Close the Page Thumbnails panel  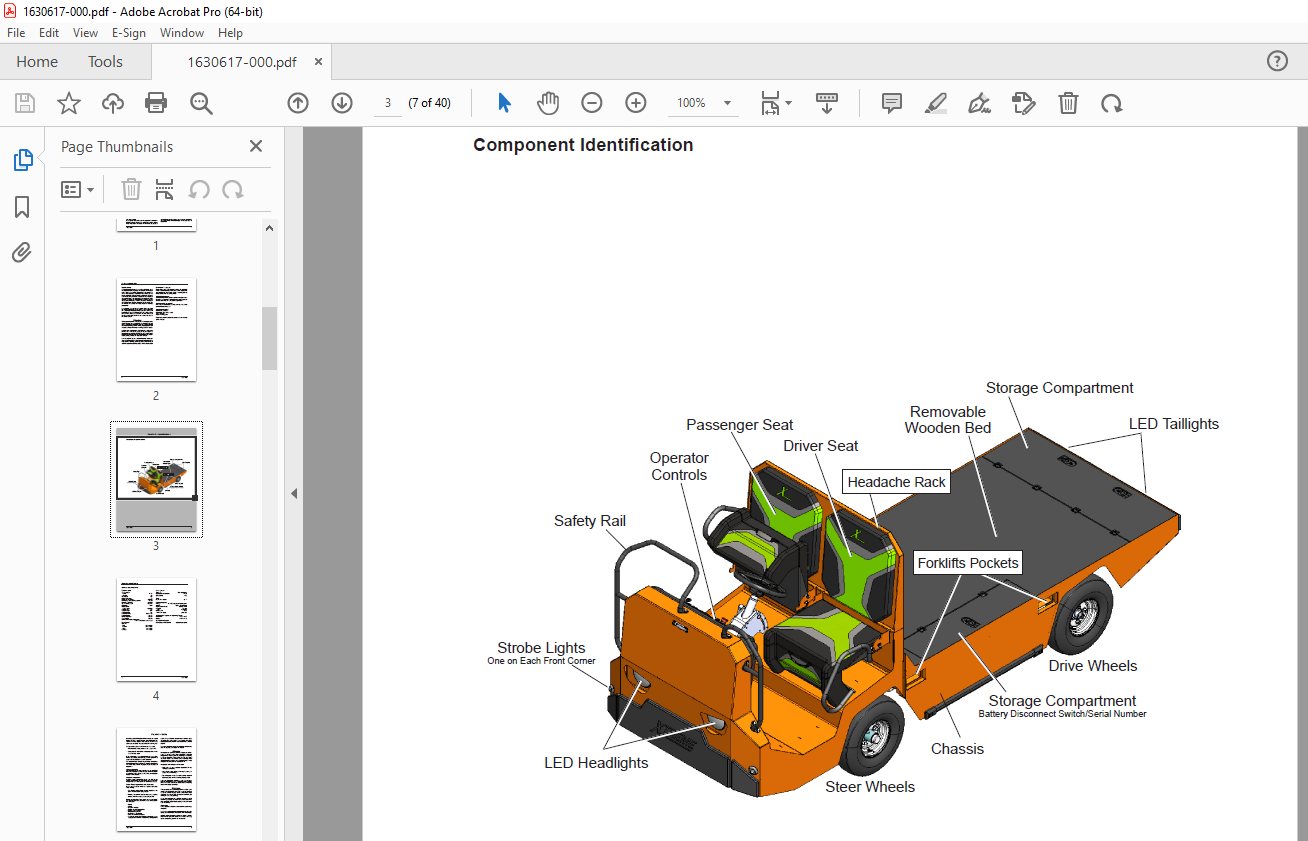click(x=256, y=146)
